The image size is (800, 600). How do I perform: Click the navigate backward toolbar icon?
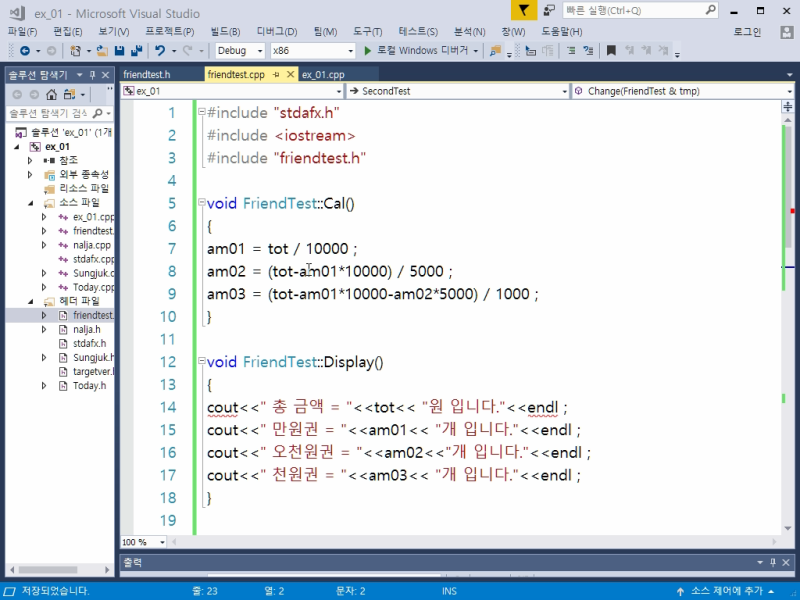[24, 51]
